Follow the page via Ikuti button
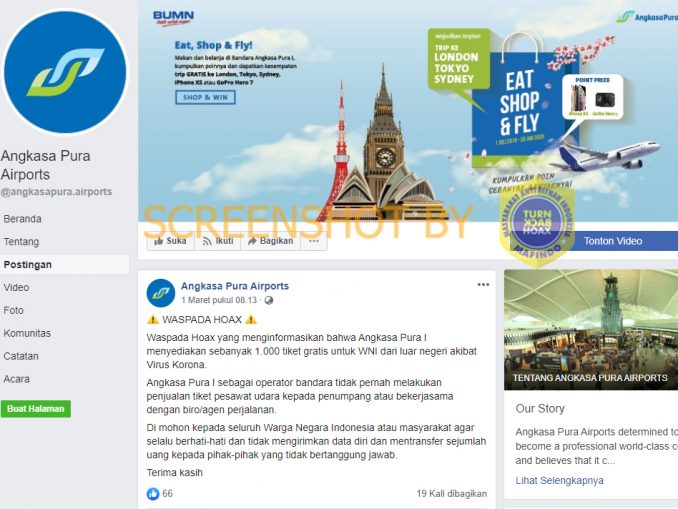This screenshot has height=509, width=678. coord(217,241)
